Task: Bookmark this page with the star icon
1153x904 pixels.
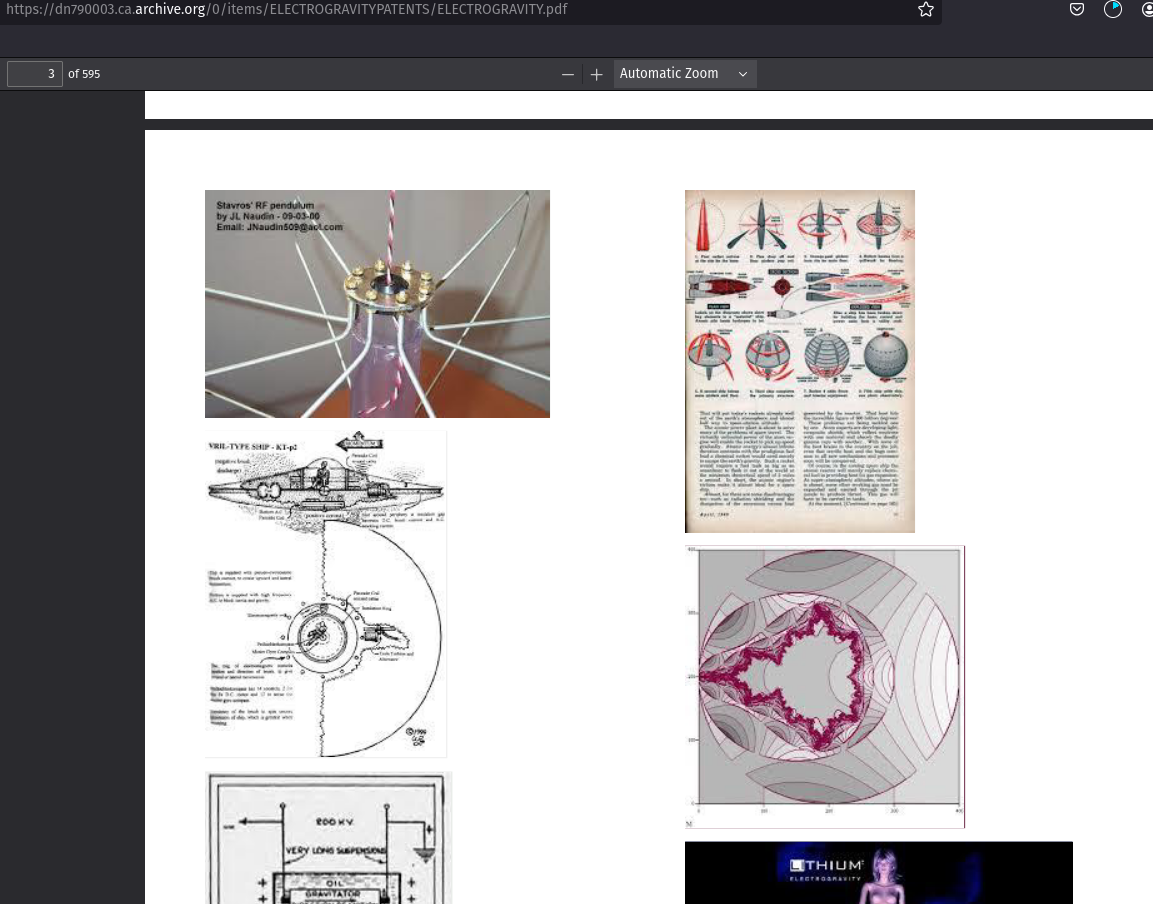Action: (926, 10)
